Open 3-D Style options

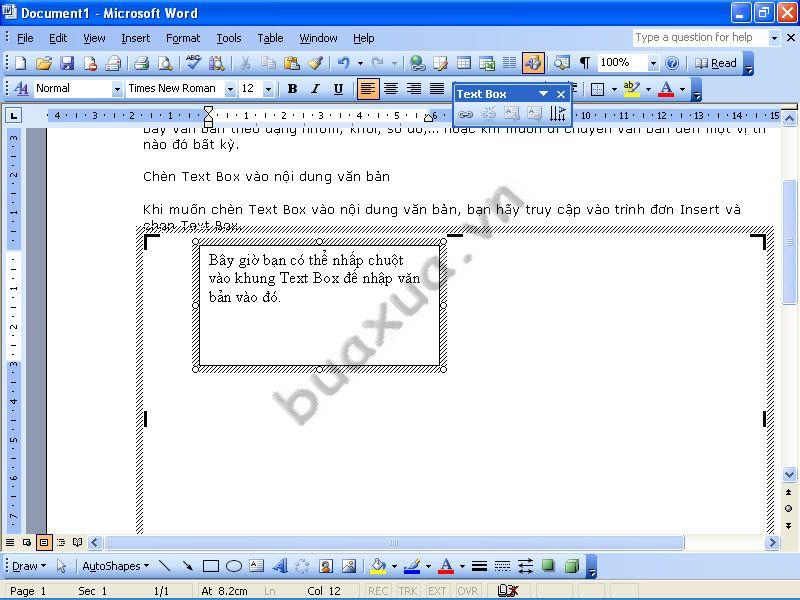pyautogui.click(x=572, y=565)
